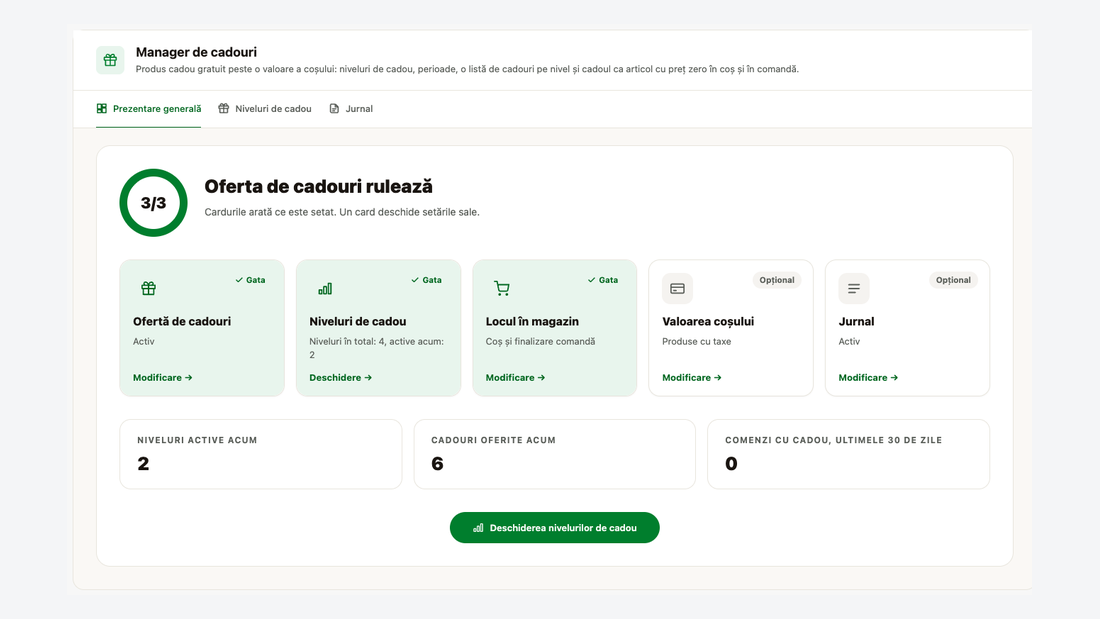Click the Comenzi cu cadou stat card
This screenshot has height=619, width=1100.
849,454
